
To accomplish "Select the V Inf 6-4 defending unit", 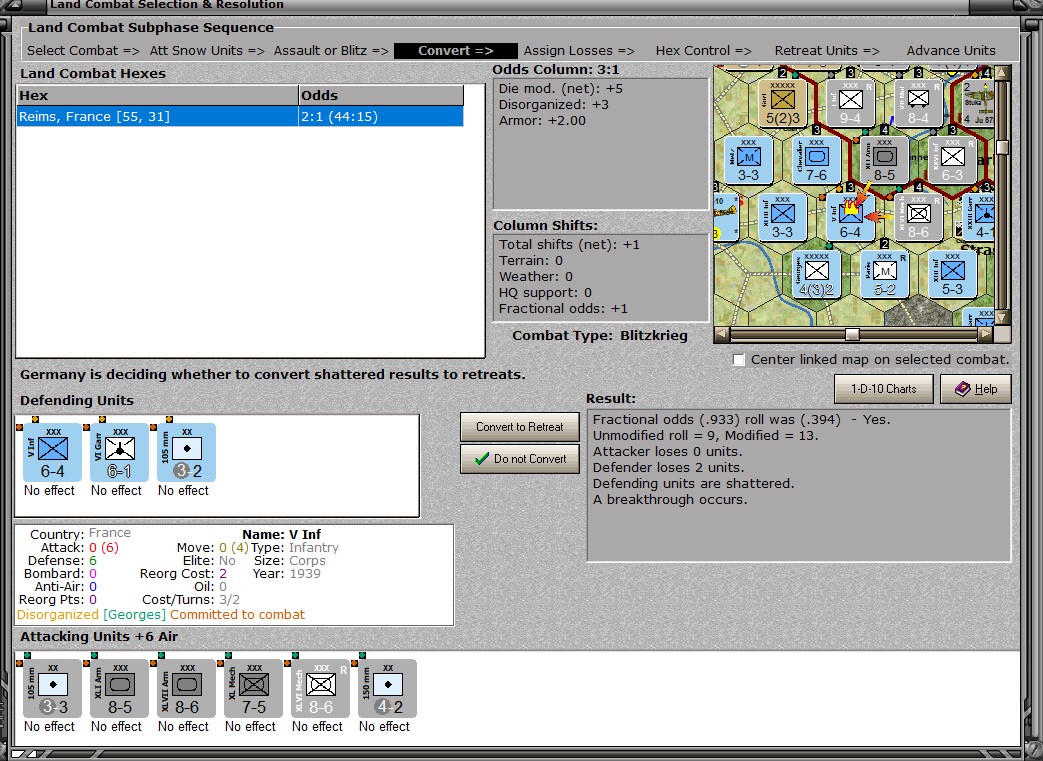I will (x=53, y=452).
